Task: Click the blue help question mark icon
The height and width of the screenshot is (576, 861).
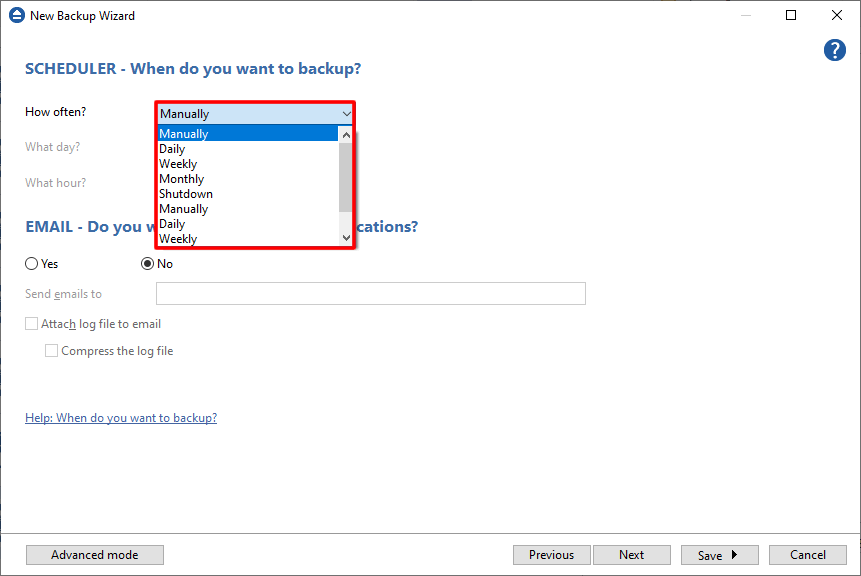Action: [x=835, y=51]
